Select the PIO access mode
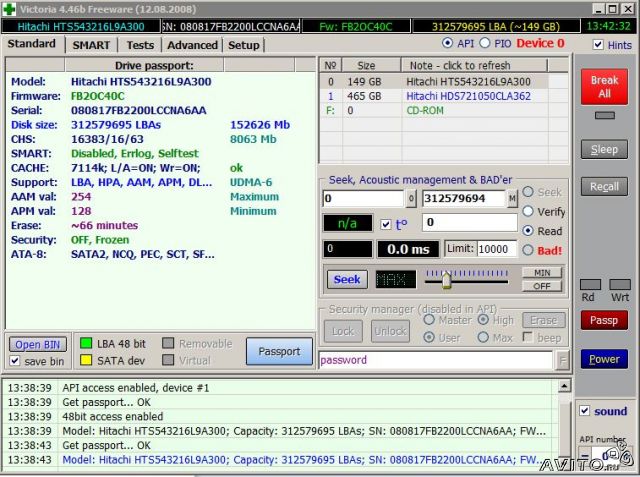 484,43
